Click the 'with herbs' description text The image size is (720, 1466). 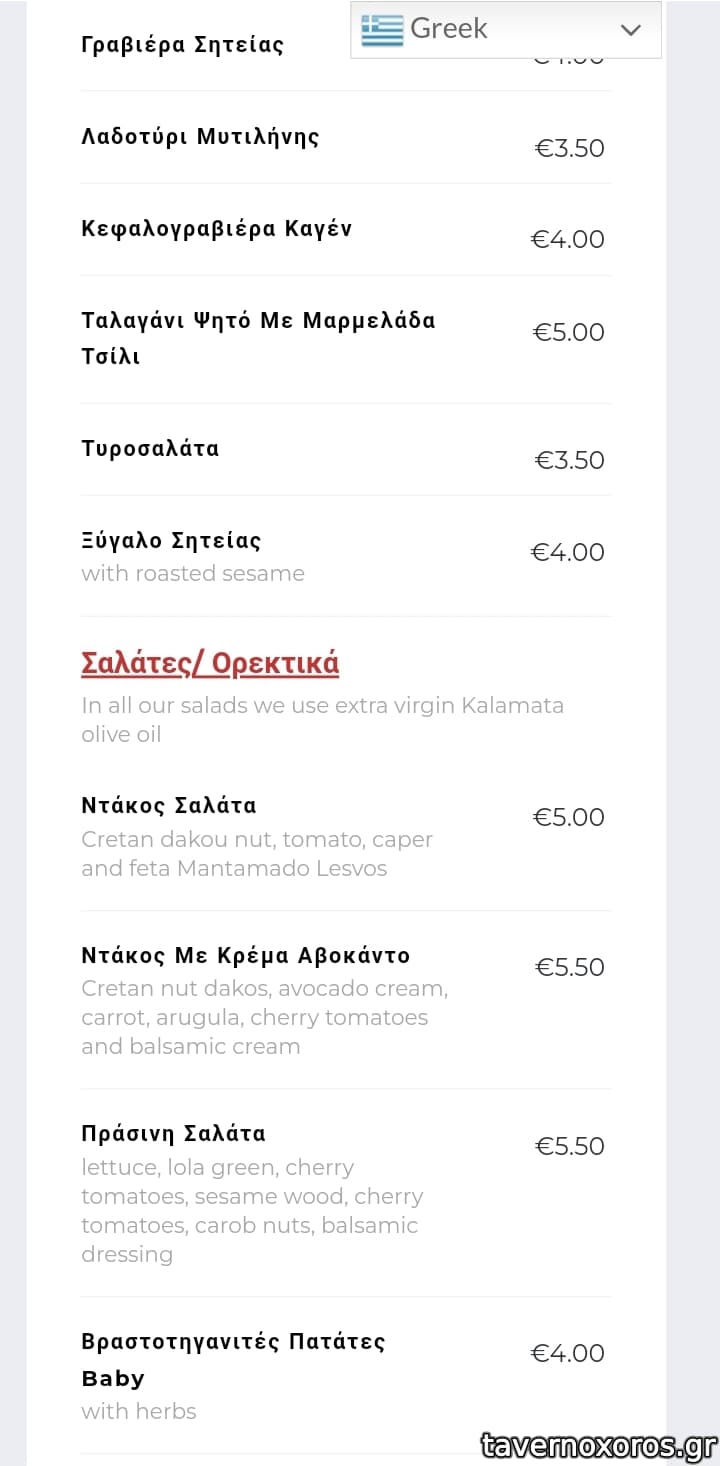point(139,1412)
